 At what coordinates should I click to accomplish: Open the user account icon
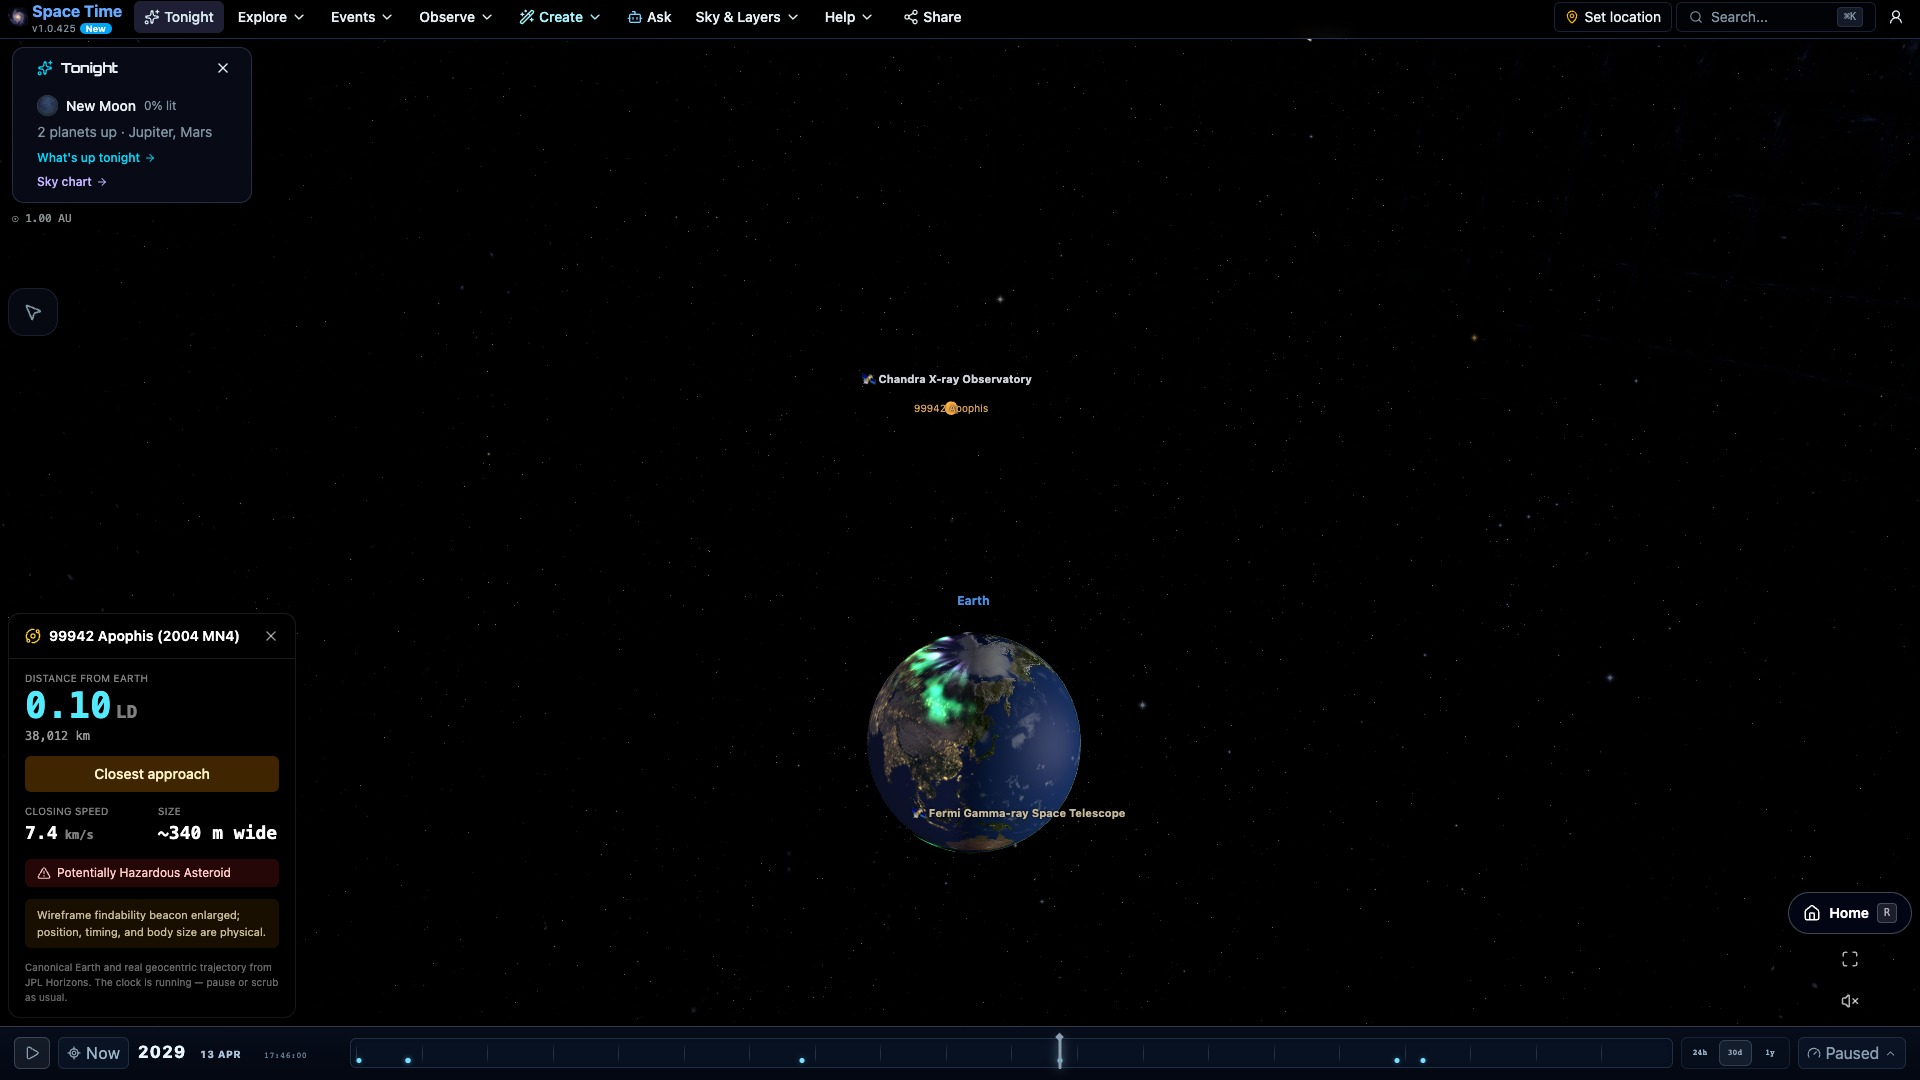click(1895, 17)
